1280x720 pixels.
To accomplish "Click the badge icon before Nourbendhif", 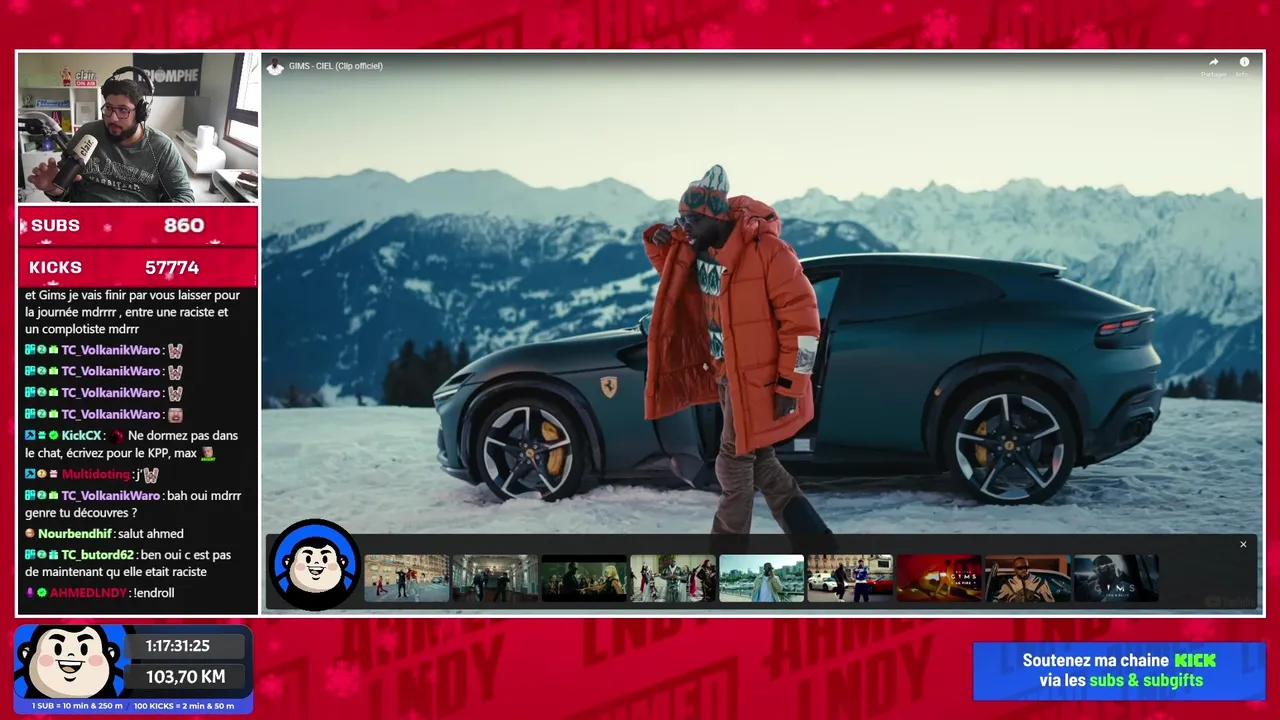I will tap(30, 534).
